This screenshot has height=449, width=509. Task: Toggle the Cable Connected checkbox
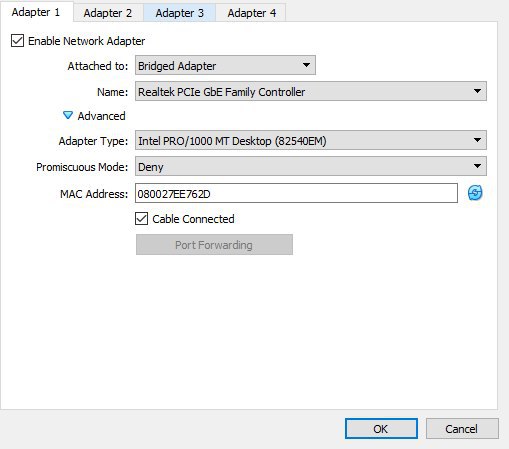click(x=141, y=219)
